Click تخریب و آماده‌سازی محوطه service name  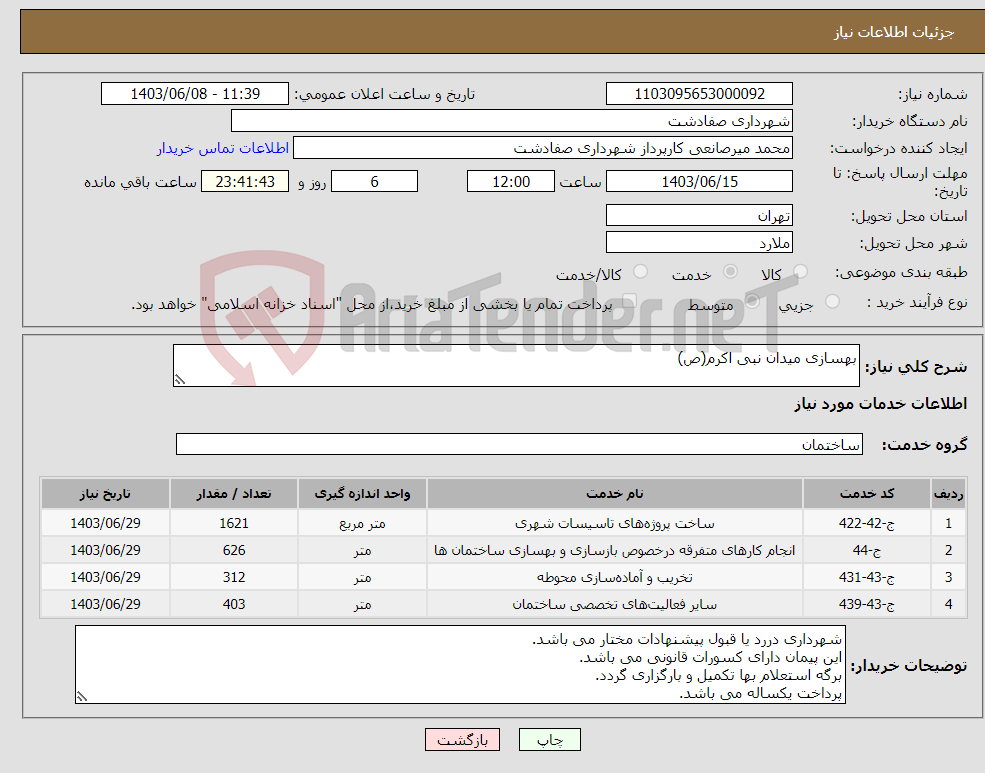coord(614,577)
